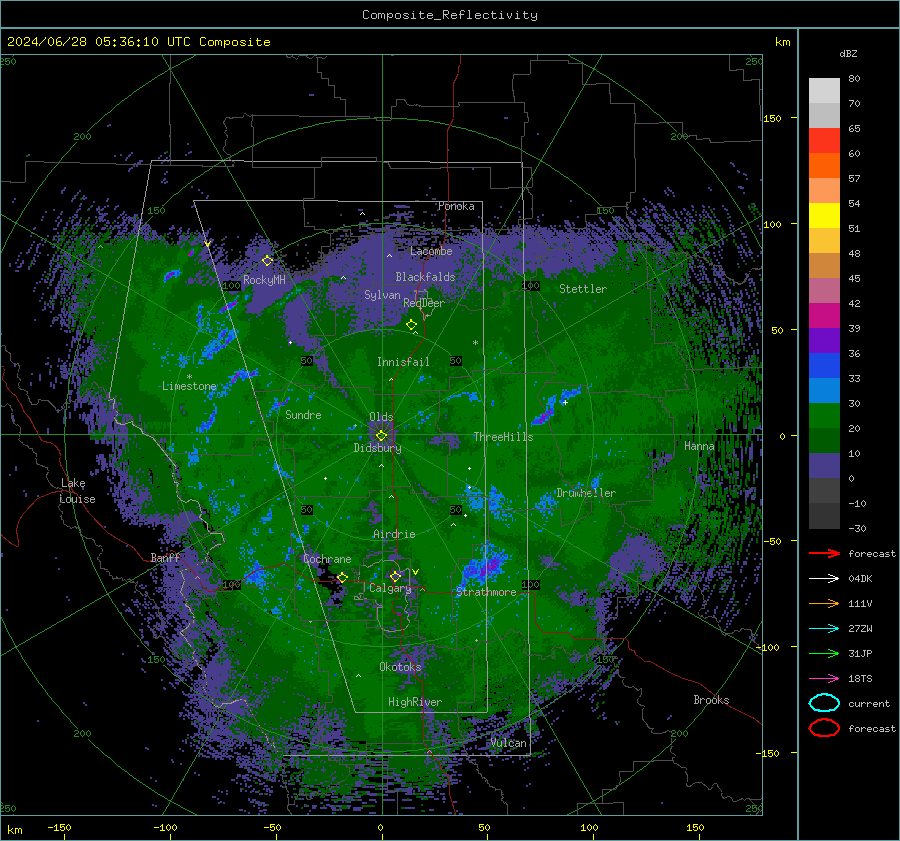Click the Cochrane map label
Image resolution: width=900 pixels, height=841 pixels.
pos(327,559)
